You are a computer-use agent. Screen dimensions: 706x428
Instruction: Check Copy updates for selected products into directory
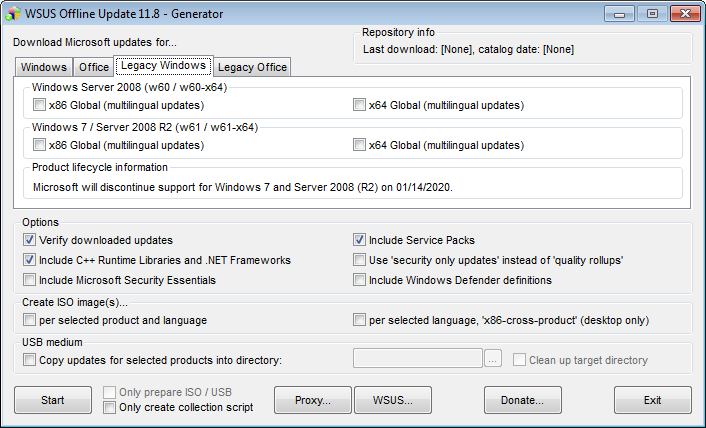(x=29, y=360)
